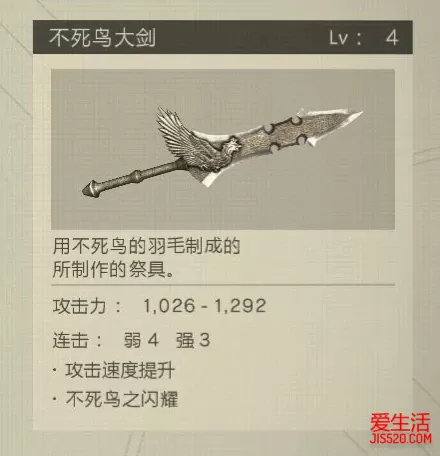
Task: Click the bullet before 攻击速度提升
Action: pyautogui.click(x=54, y=370)
